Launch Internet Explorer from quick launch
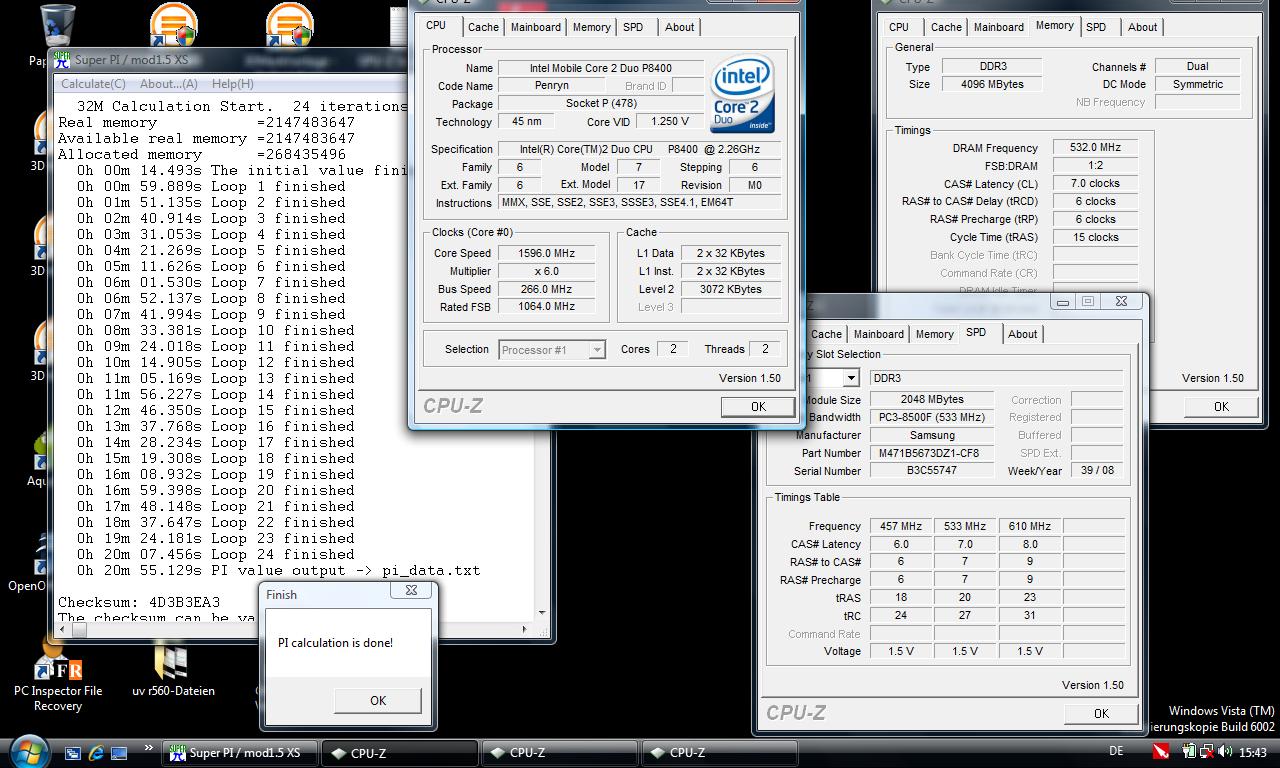Screen dimensions: 1280x768 click(x=96, y=753)
